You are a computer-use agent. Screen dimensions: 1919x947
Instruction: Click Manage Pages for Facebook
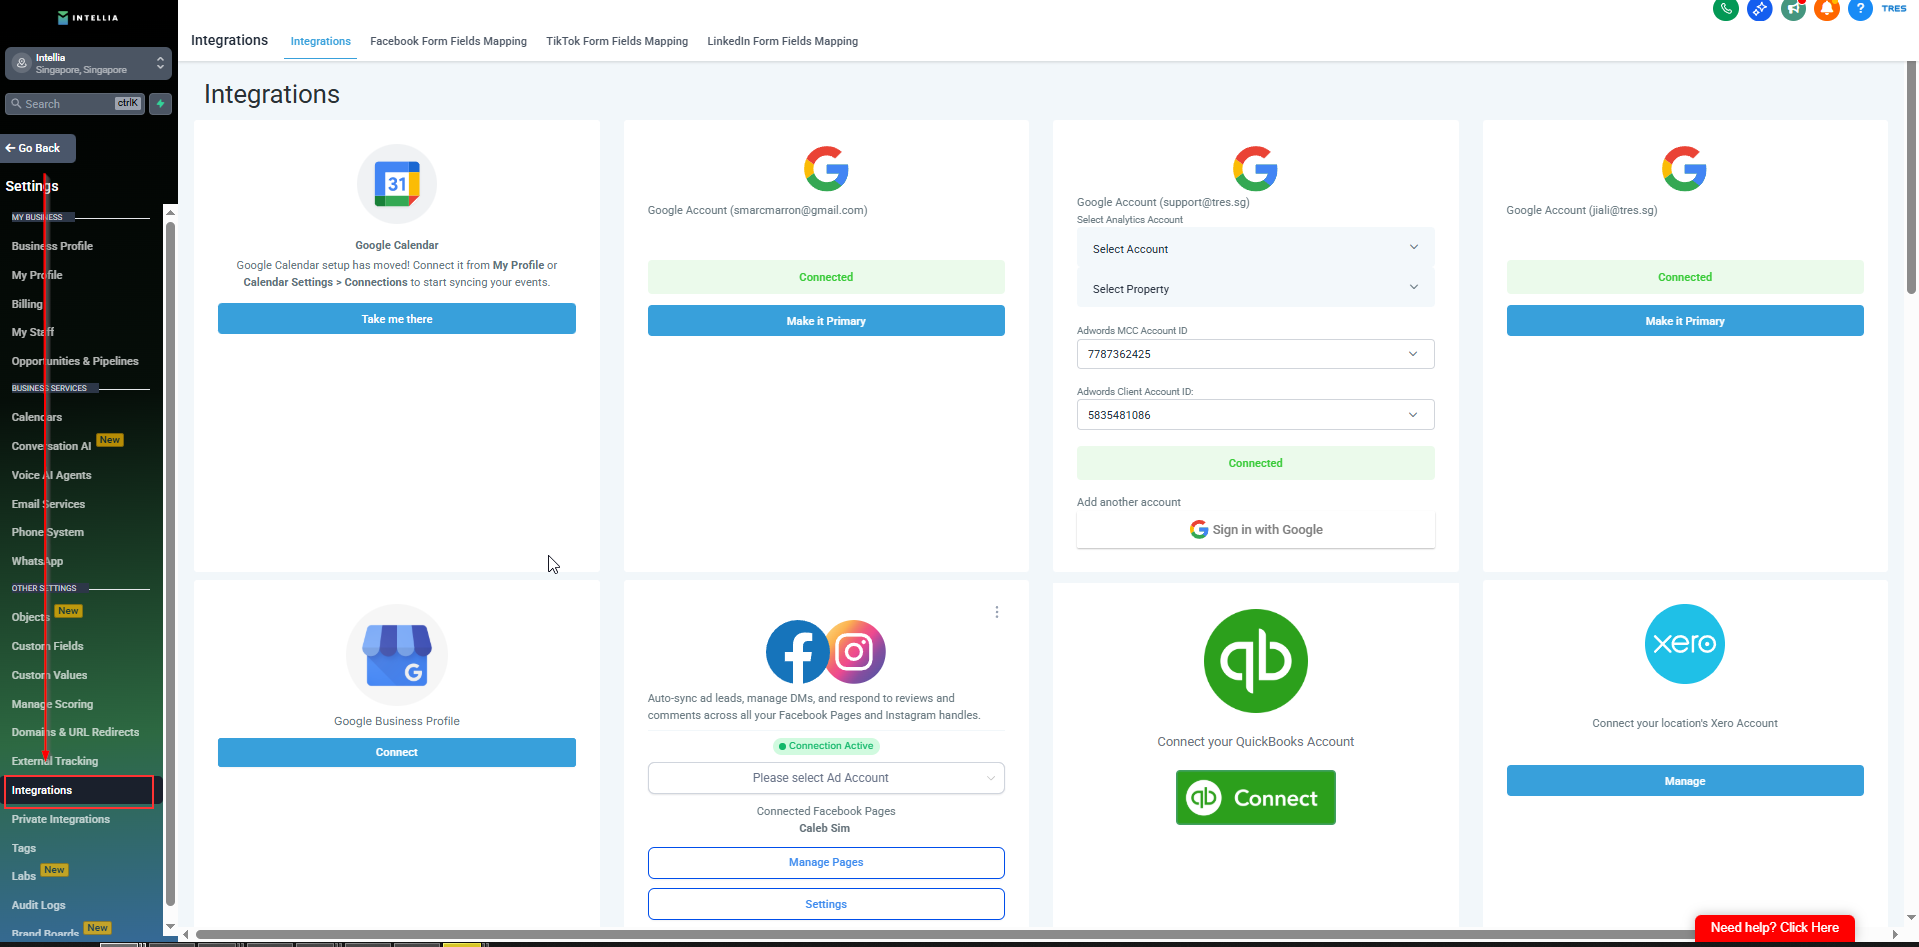coord(826,862)
